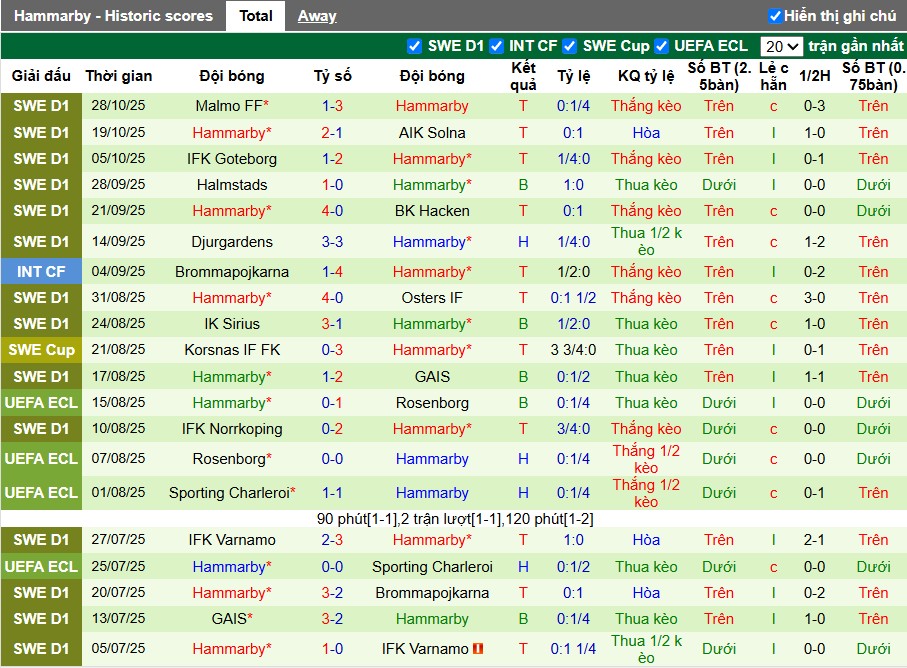Screen dimensions: 907x668
Task: Select the Total tab
Action: pyautogui.click(x=255, y=15)
